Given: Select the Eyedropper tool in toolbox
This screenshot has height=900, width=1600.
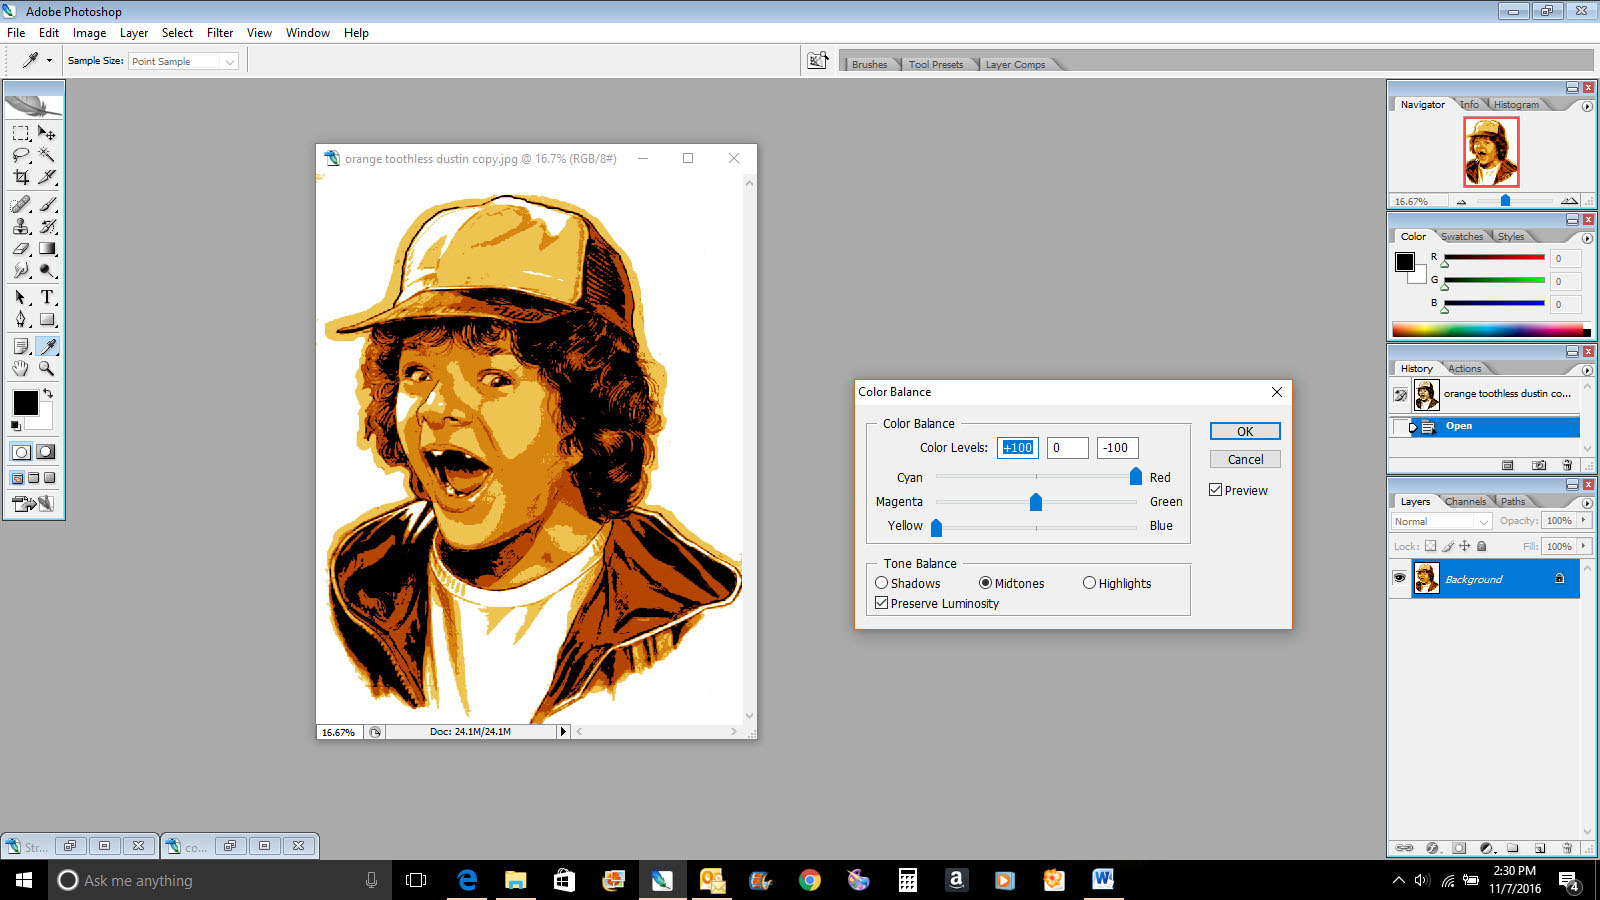Looking at the screenshot, I should pyautogui.click(x=47, y=346).
